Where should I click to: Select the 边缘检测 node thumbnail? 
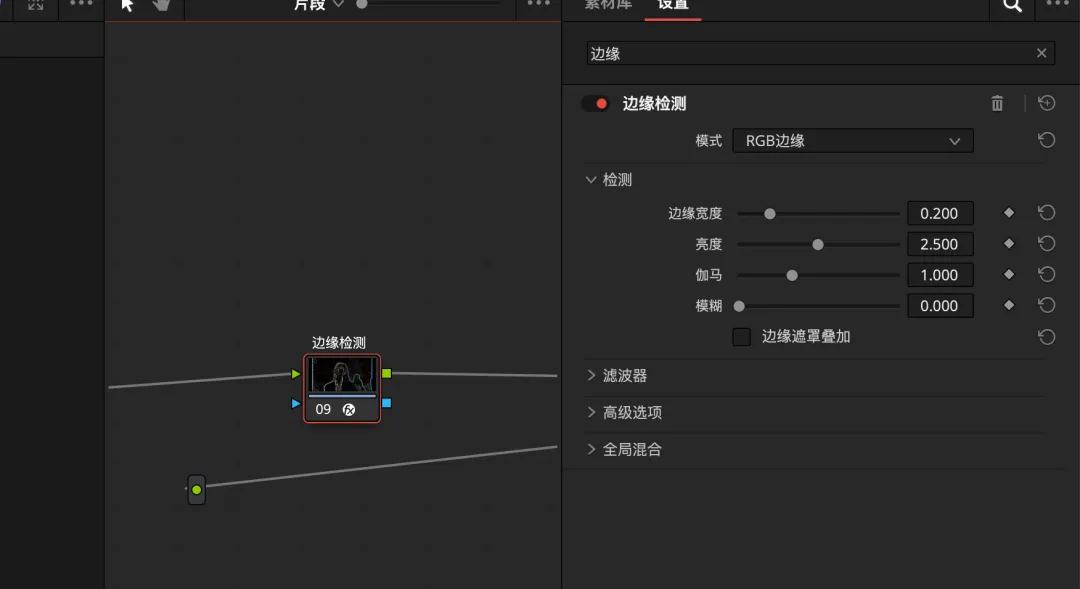click(342, 376)
